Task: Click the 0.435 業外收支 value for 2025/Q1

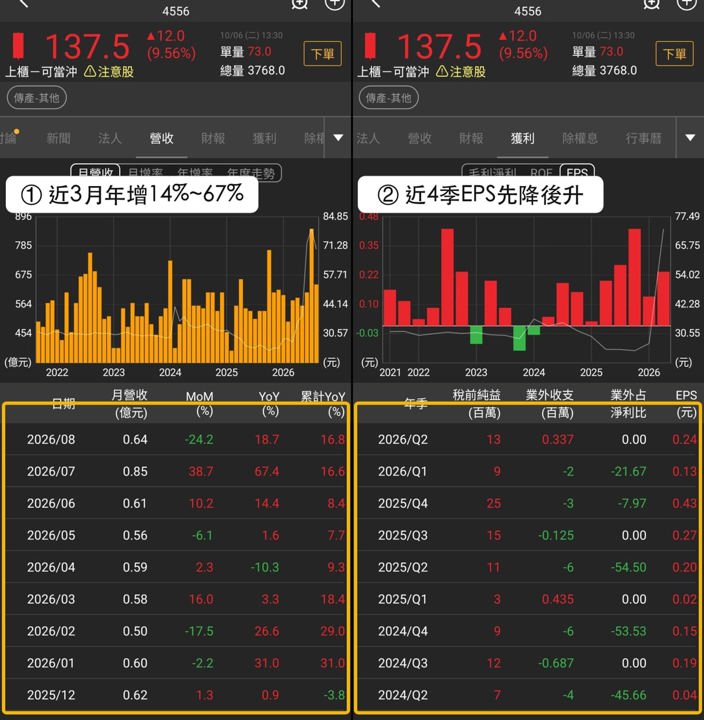Action: coord(558,599)
